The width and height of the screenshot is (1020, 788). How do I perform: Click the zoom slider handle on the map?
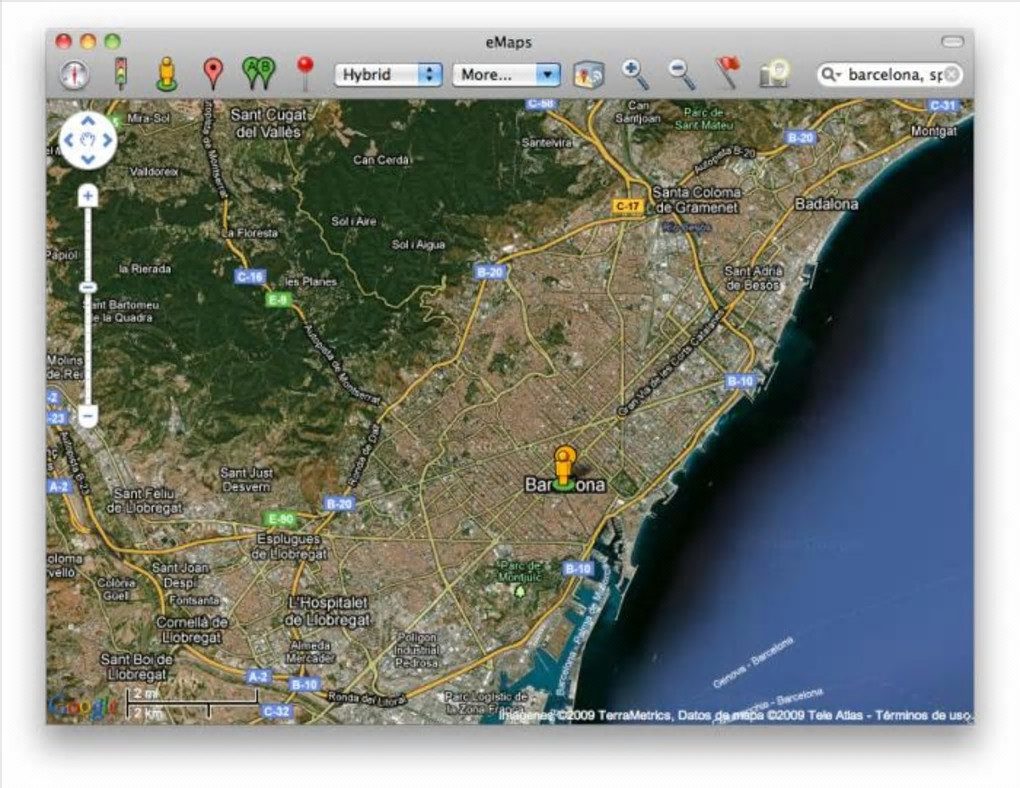click(x=88, y=288)
